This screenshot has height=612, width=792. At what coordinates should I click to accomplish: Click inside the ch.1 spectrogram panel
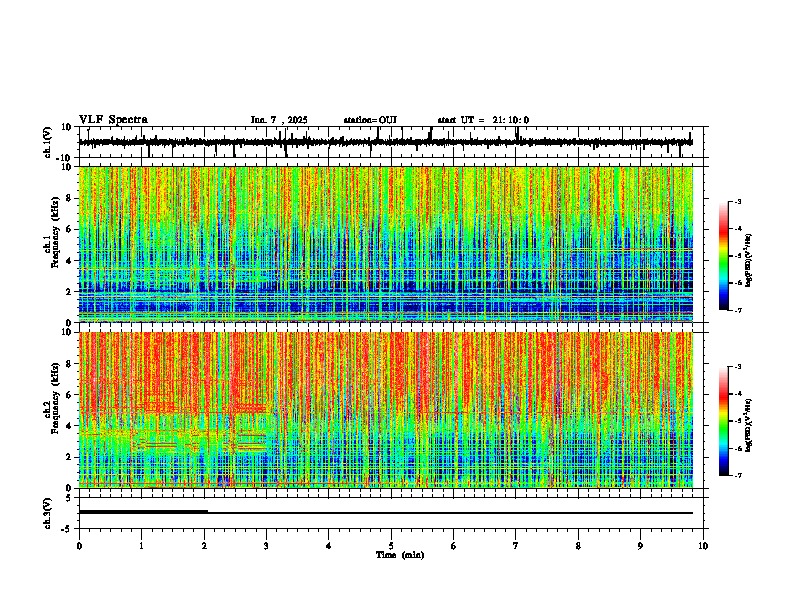tap(386, 244)
